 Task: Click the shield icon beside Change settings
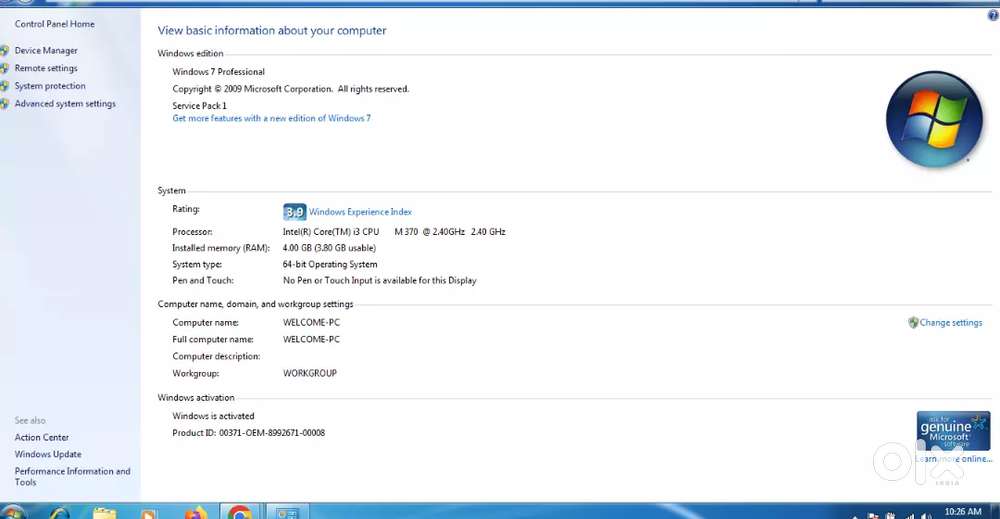913,323
